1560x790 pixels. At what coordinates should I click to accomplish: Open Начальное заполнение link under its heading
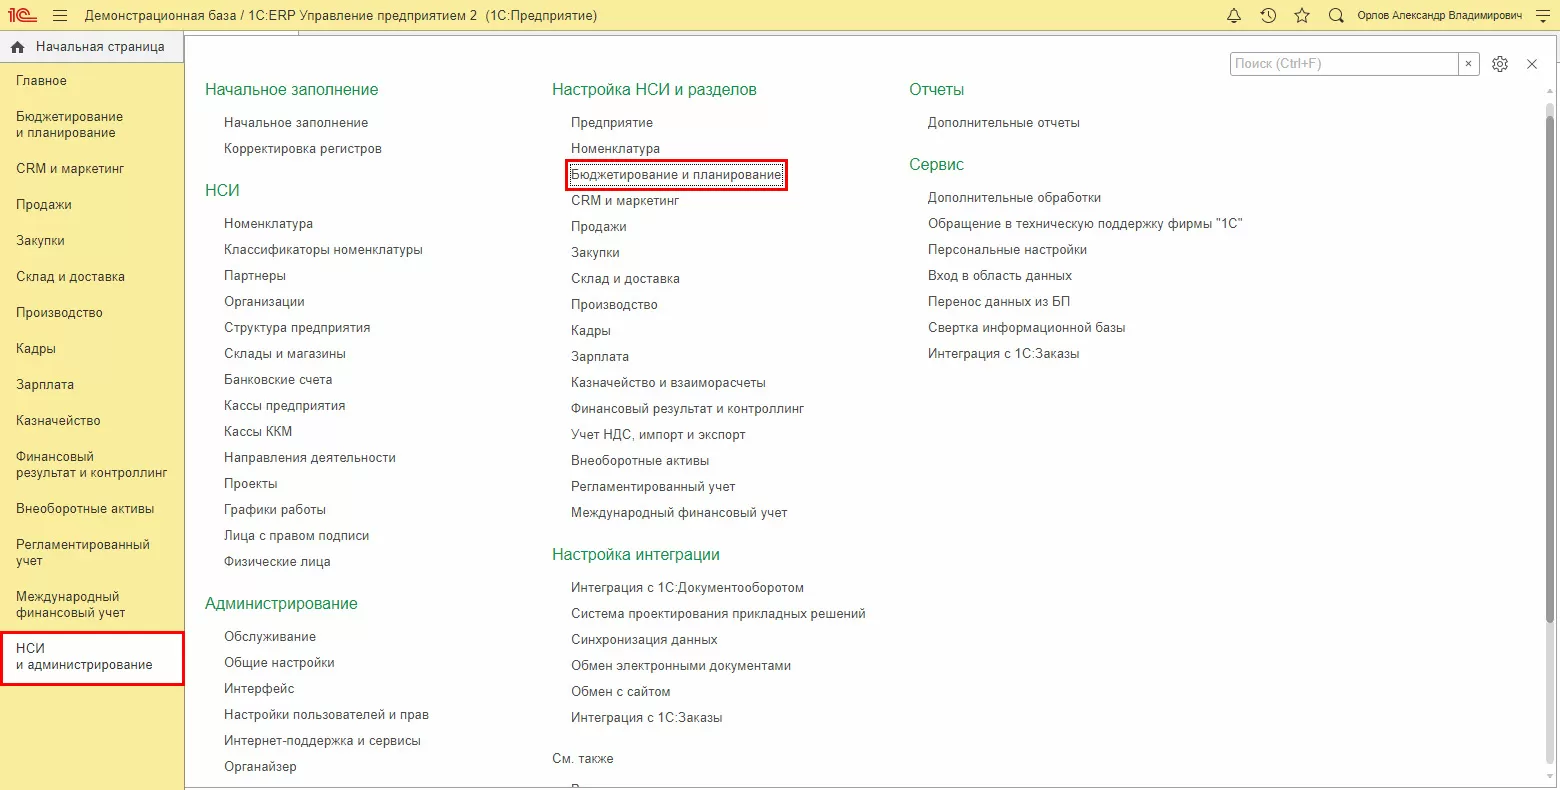point(296,123)
